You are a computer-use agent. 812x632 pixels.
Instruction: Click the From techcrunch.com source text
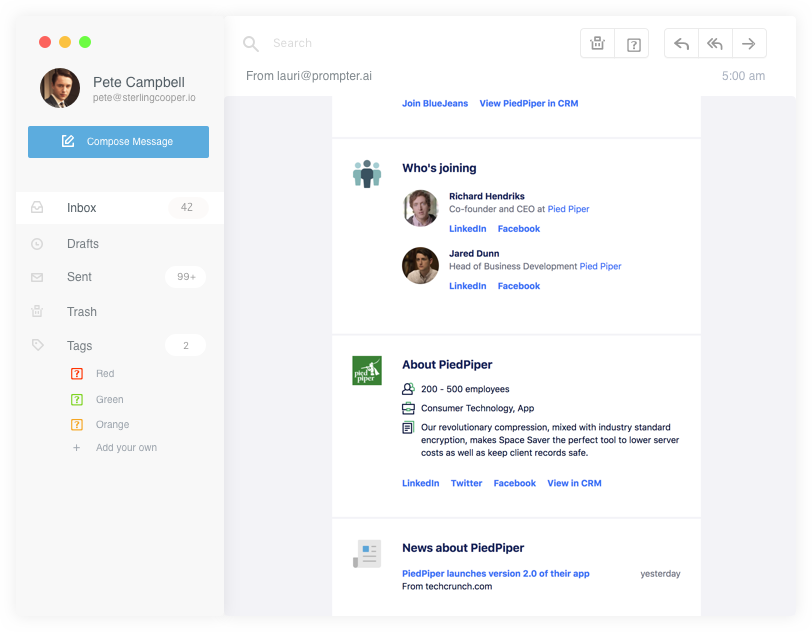click(x=447, y=586)
